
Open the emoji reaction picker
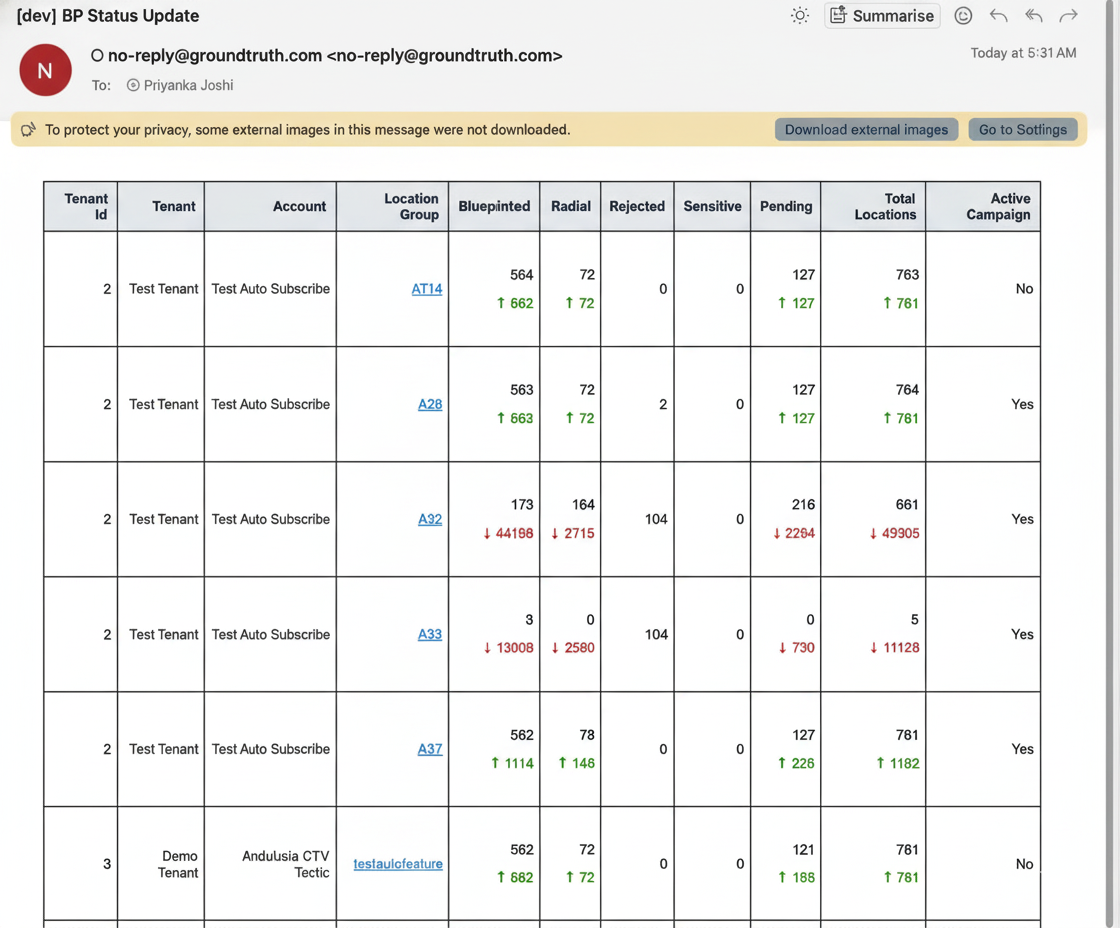tap(963, 16)
